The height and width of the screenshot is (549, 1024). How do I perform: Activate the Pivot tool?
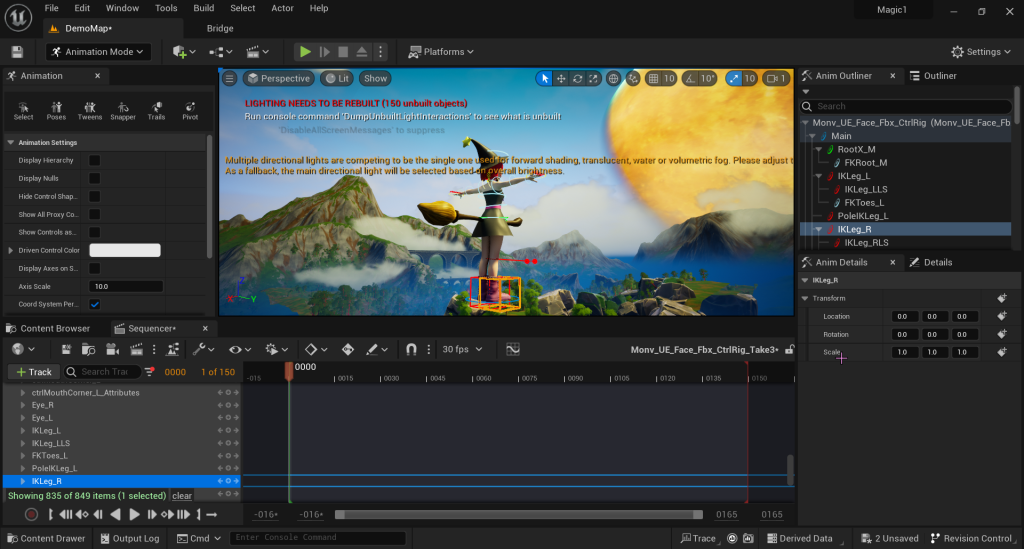(190, 110)
